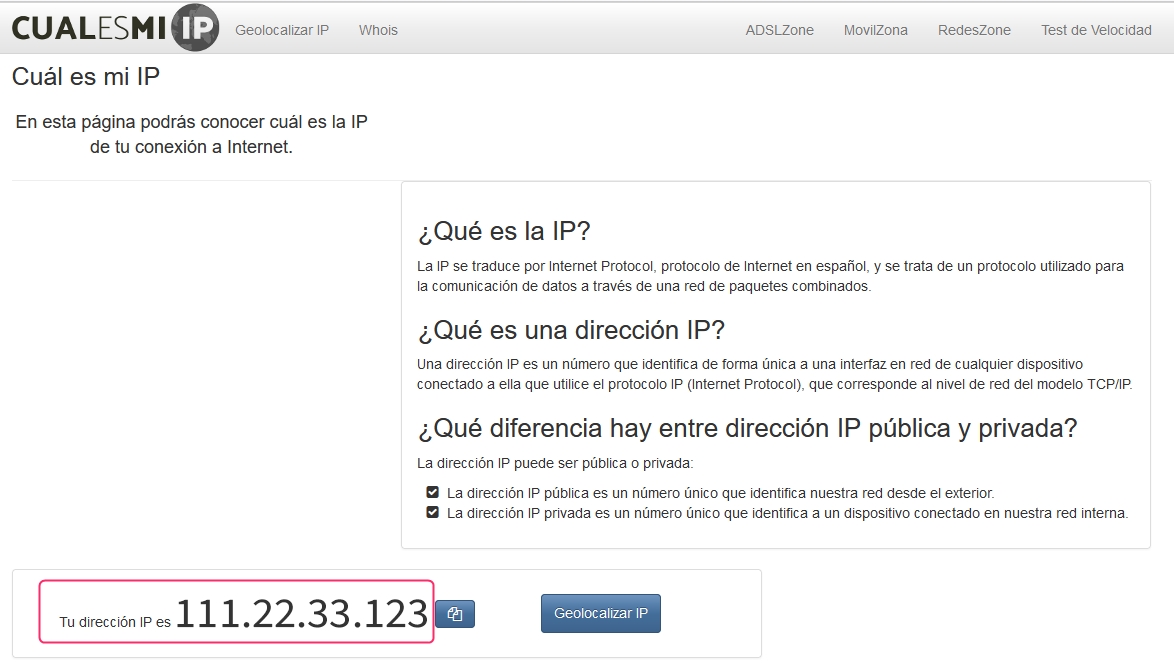The height and width of the screenshot is (670, 1174).
Task: Copy the IP address with clipboard icon
Action: click(455, 614)
